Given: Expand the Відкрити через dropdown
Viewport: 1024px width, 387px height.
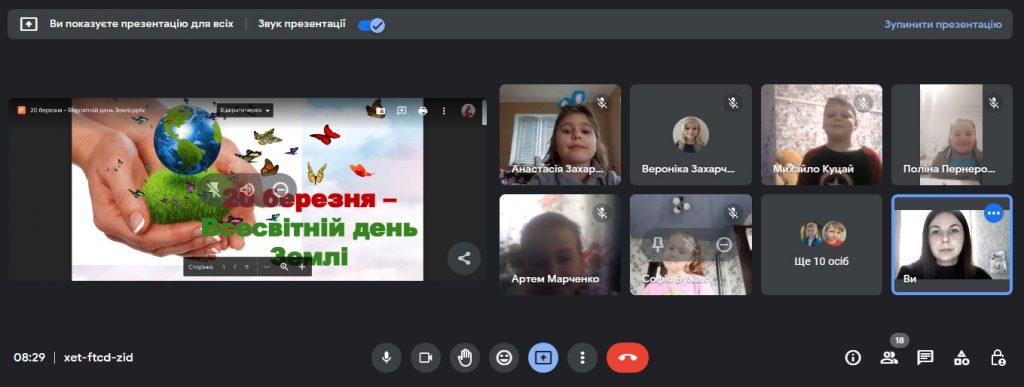Looking at the screenshot, I should [245, 110].
